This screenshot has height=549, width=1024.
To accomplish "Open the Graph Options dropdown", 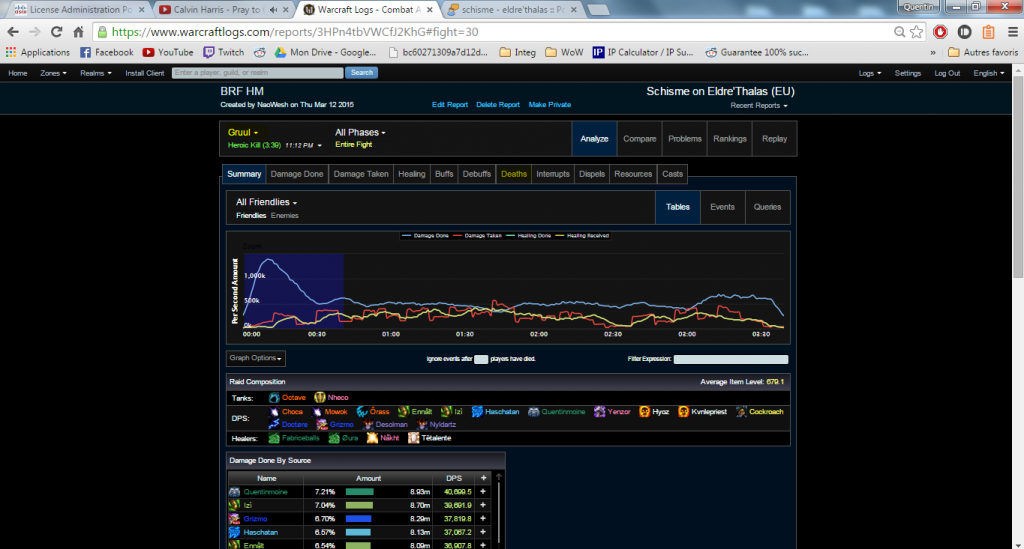I will (x=255, y=358).
